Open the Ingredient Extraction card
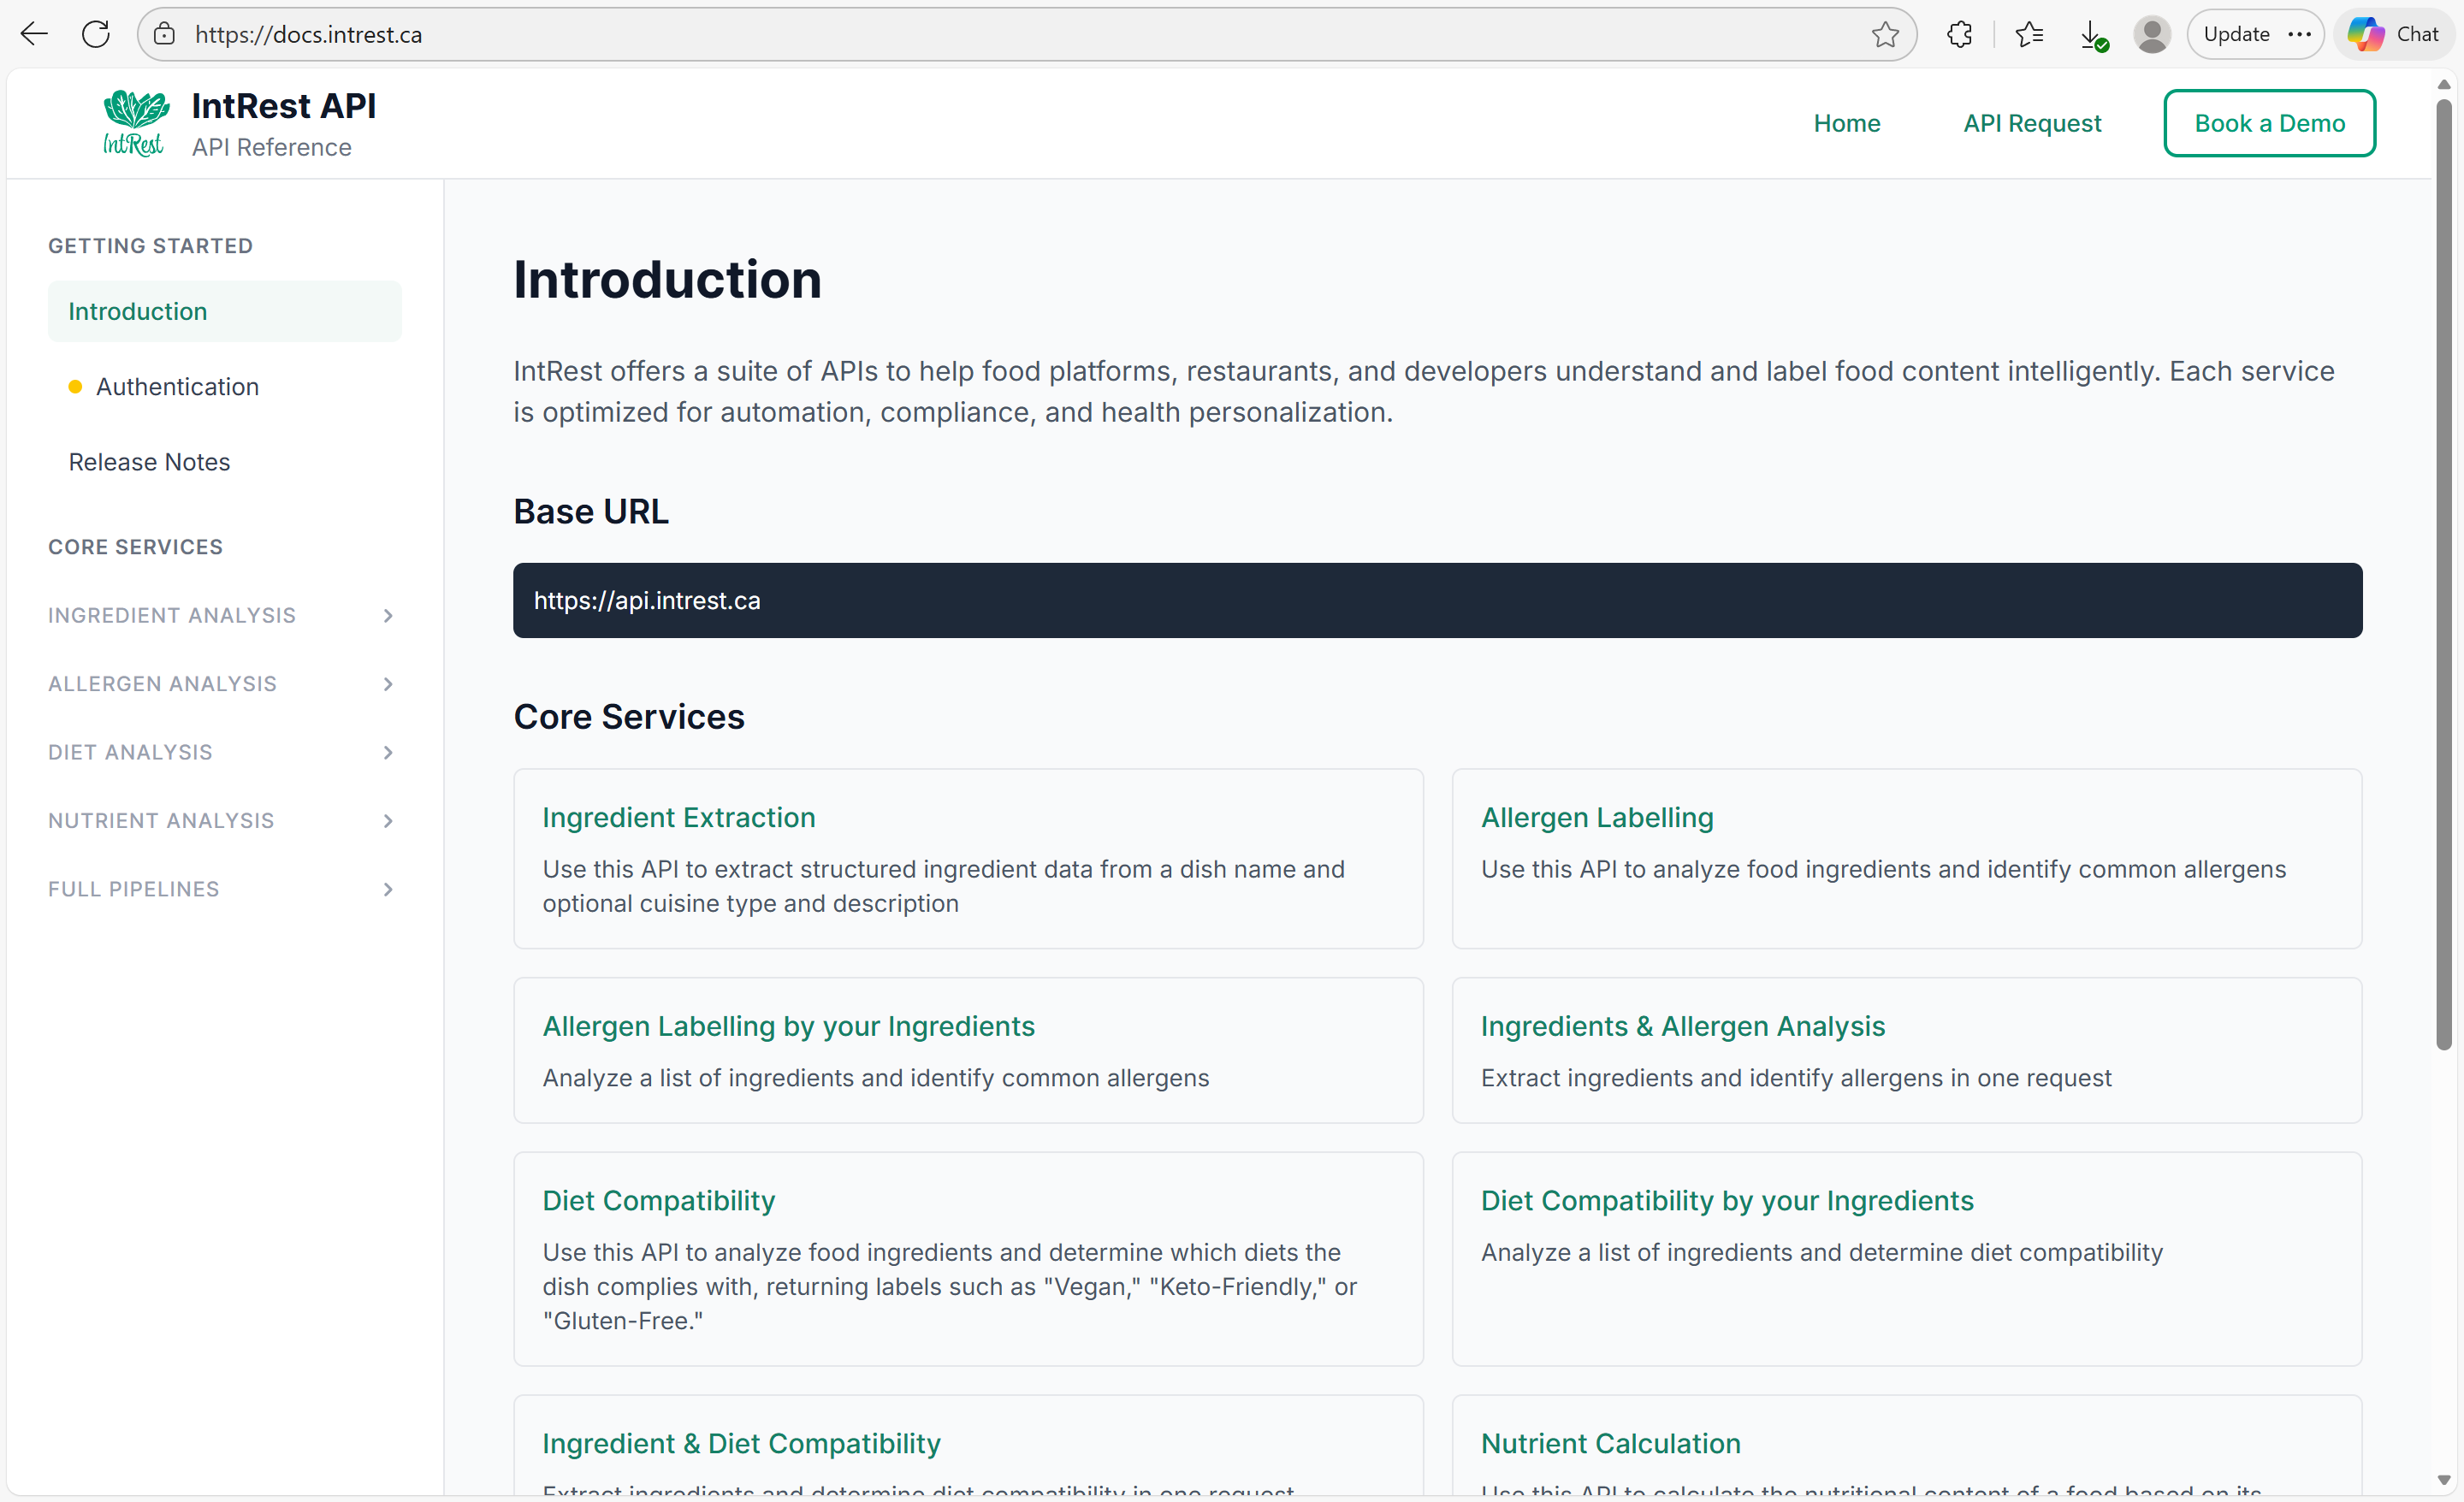This screenshot has width=2464, height=1502. pos(678,817)
